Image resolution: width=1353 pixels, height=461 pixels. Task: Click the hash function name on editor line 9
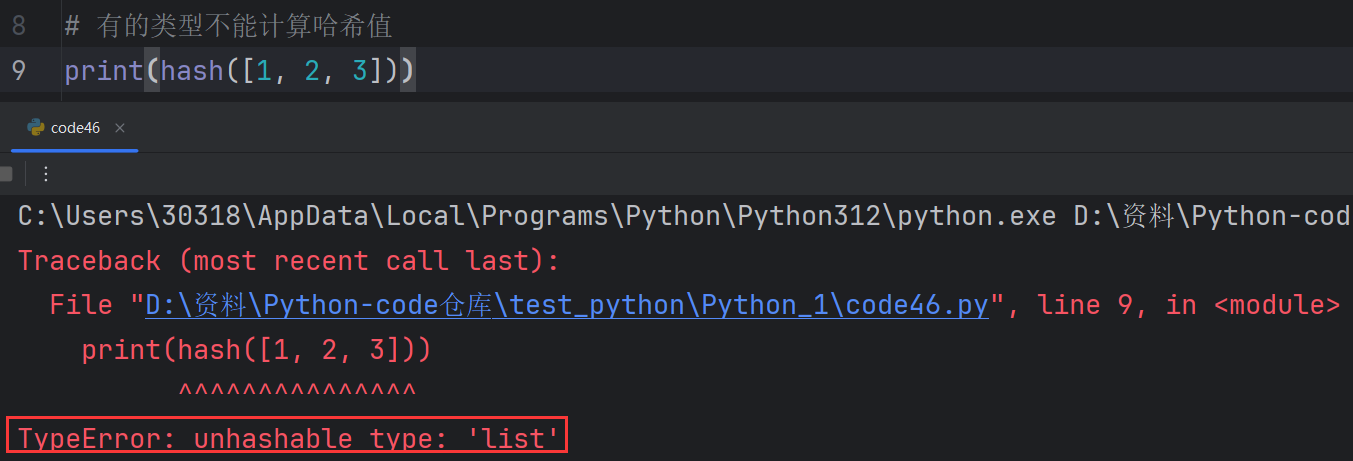point(192,72)
